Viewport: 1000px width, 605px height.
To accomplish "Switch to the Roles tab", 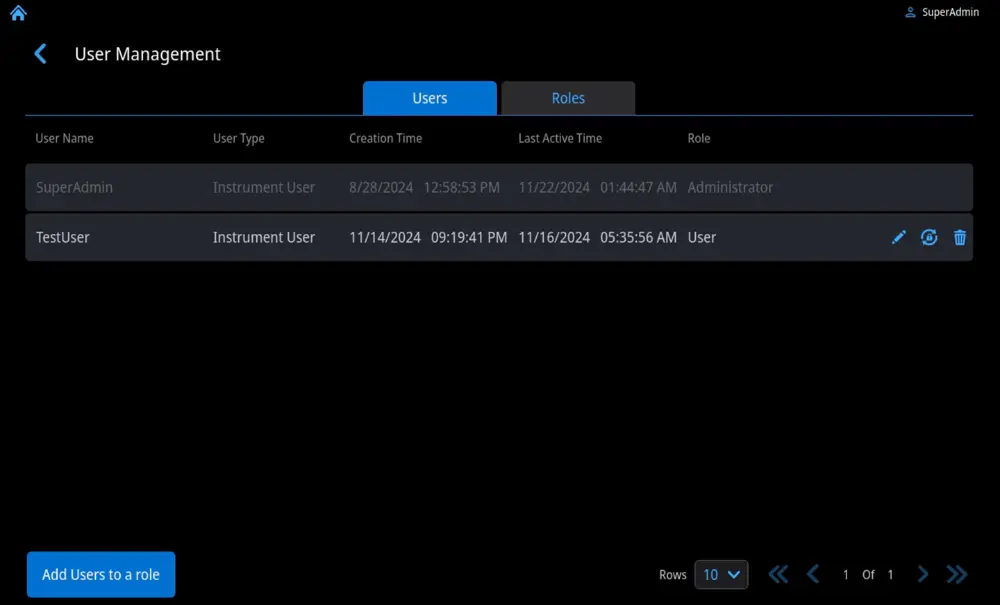I will pos(568,98).
